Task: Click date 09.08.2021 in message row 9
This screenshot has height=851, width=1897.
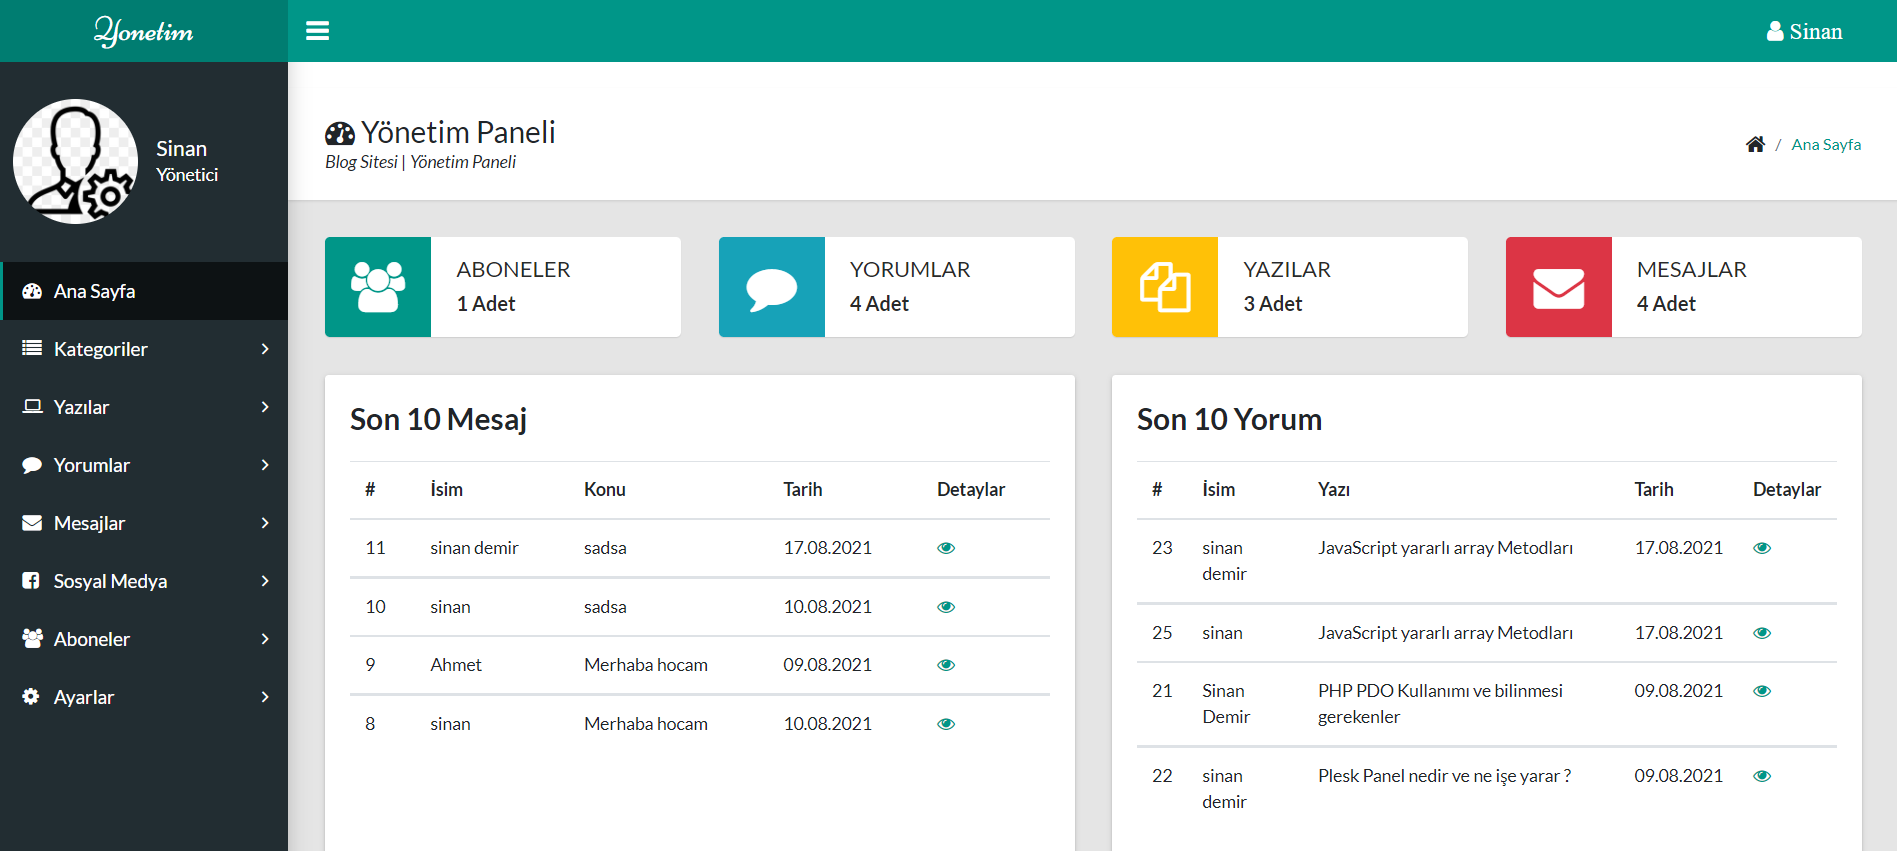Action: pyautogui.click(x=827, y=665)
